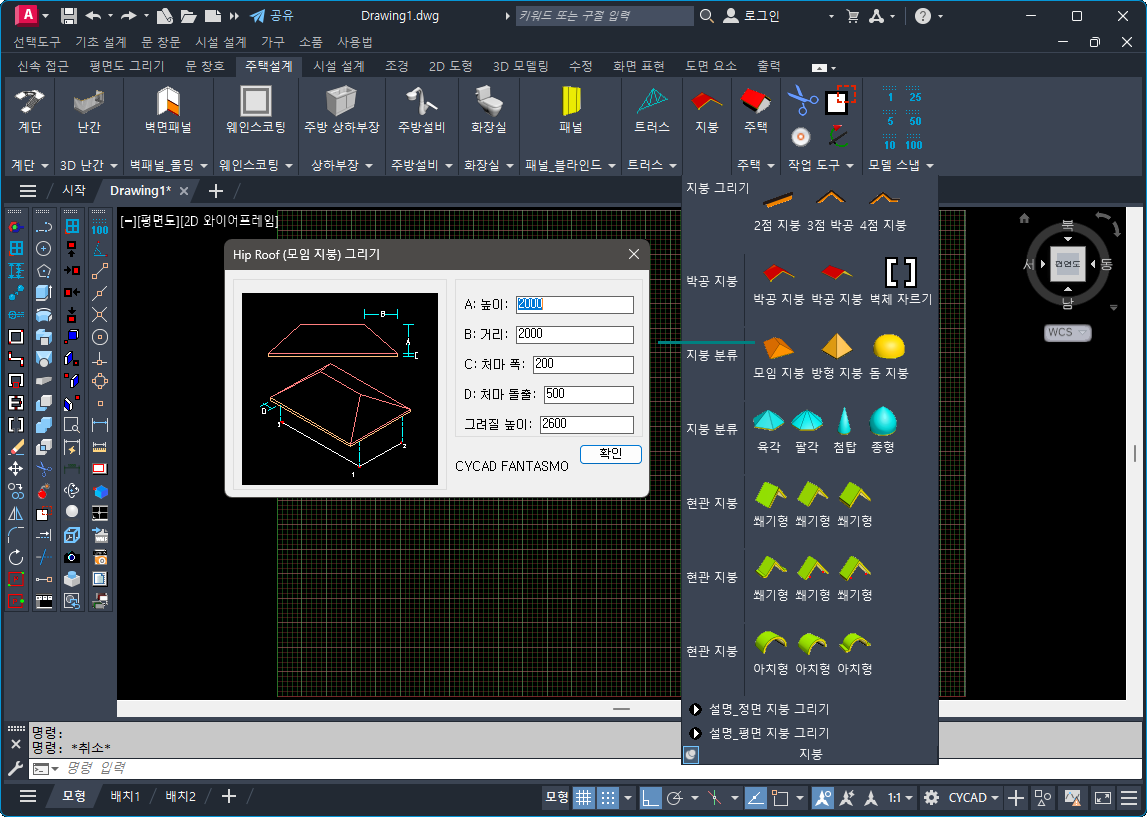Screen dimensions: 1147x817
Task: Select the 웨인스코팅 wainscoting icon
Action: [255, 109]
